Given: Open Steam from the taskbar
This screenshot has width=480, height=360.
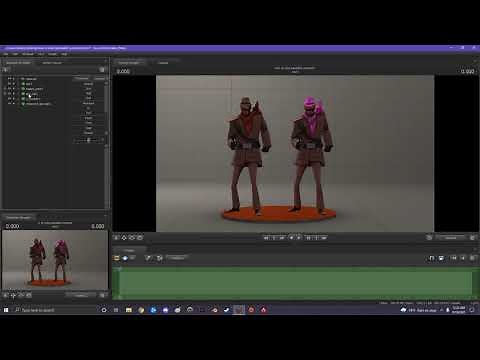Looking at the screenshot, I should tap(226, 310).
